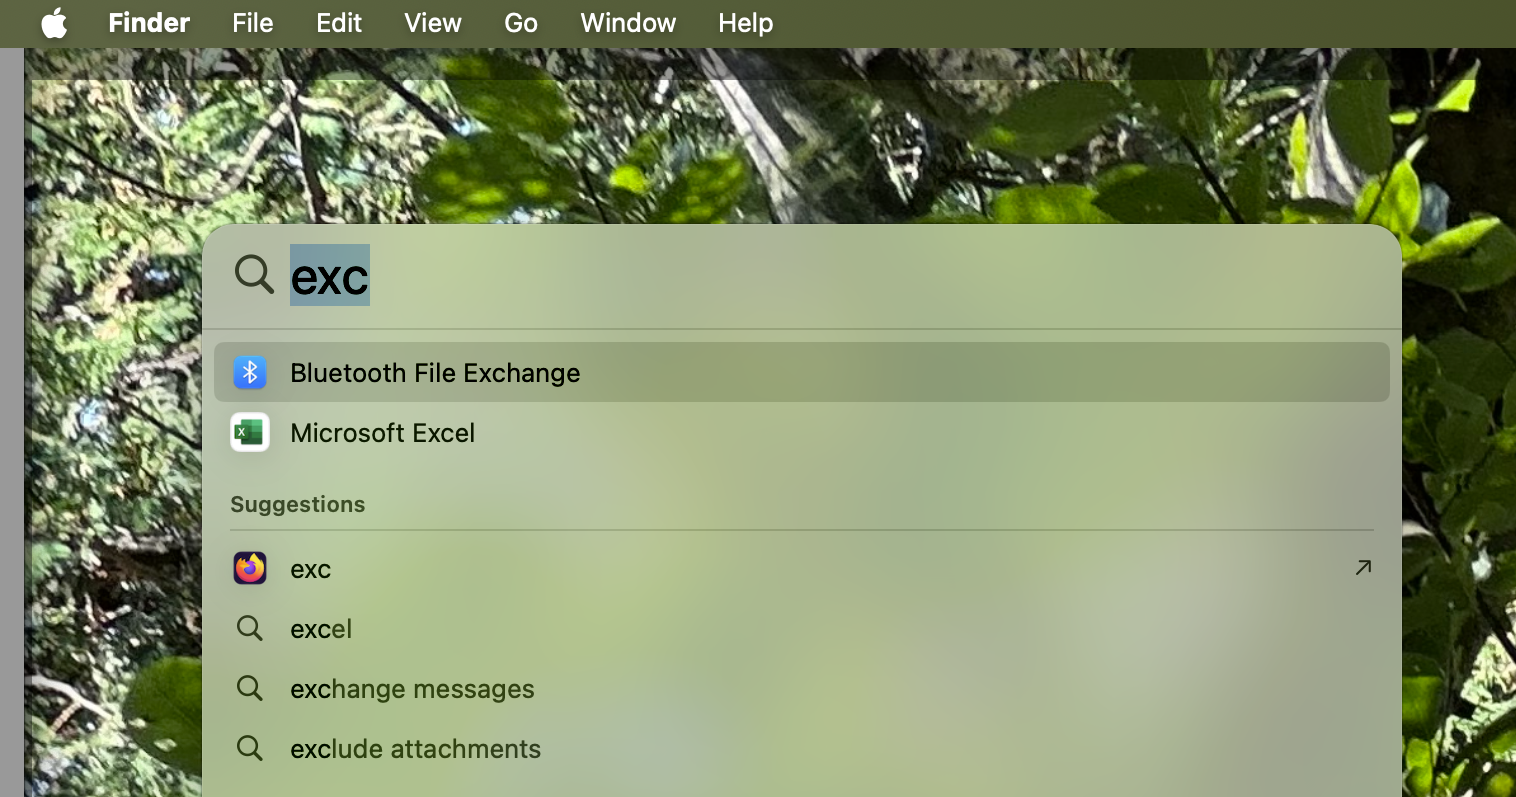
Task: Click the Bluetooth File Exchange app icon
Action: (x=250, y=373)
